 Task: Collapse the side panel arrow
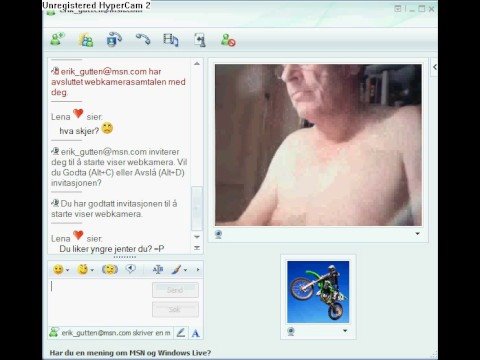(434, 67)
